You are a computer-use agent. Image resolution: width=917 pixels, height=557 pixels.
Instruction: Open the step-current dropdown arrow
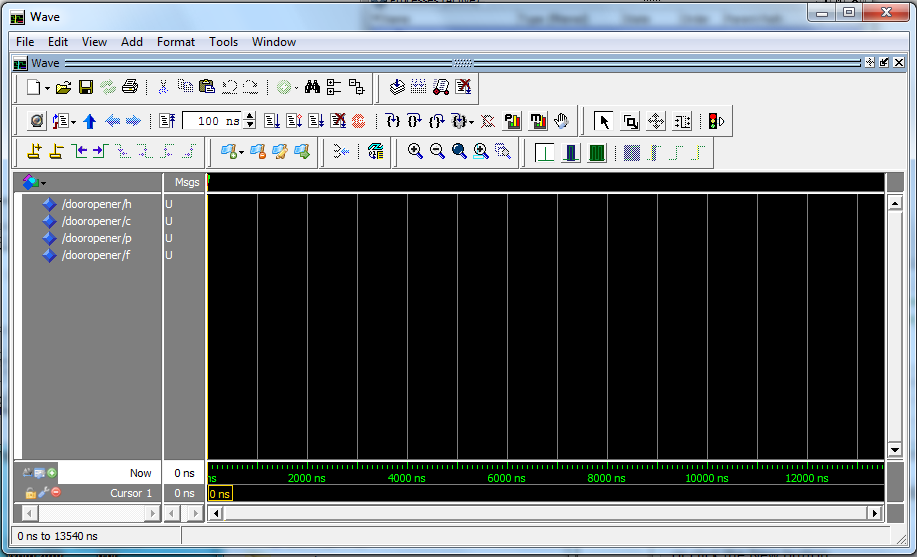pyautogui.click(x=471, y=122)
